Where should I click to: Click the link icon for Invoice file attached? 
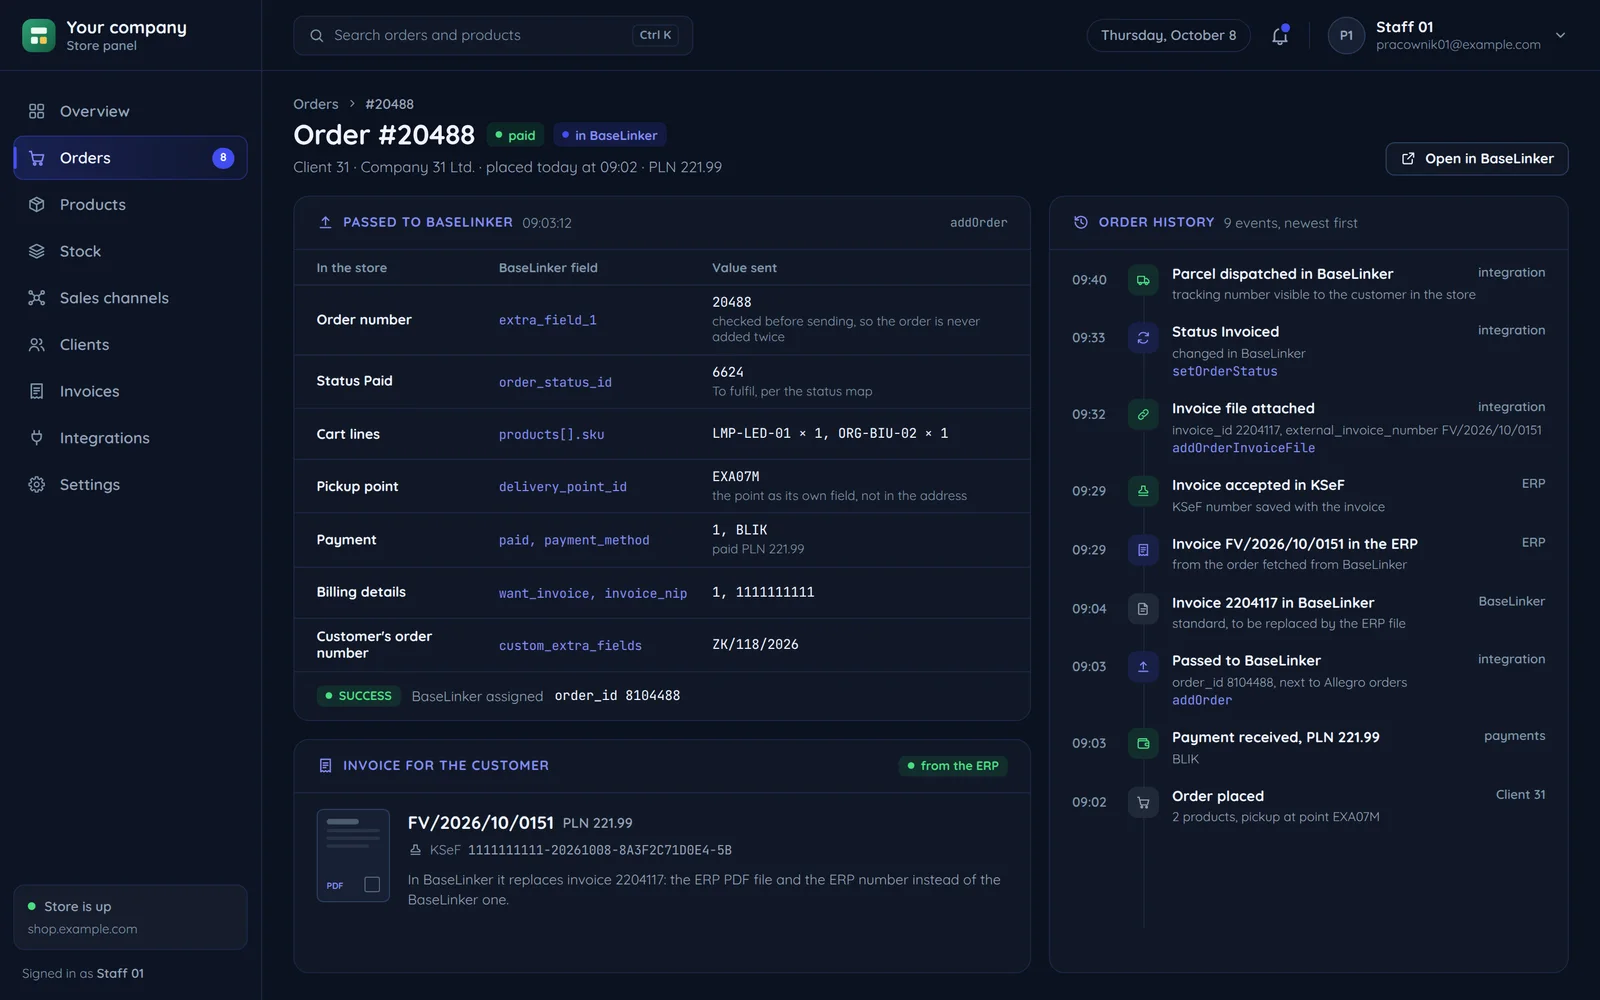1143,414
